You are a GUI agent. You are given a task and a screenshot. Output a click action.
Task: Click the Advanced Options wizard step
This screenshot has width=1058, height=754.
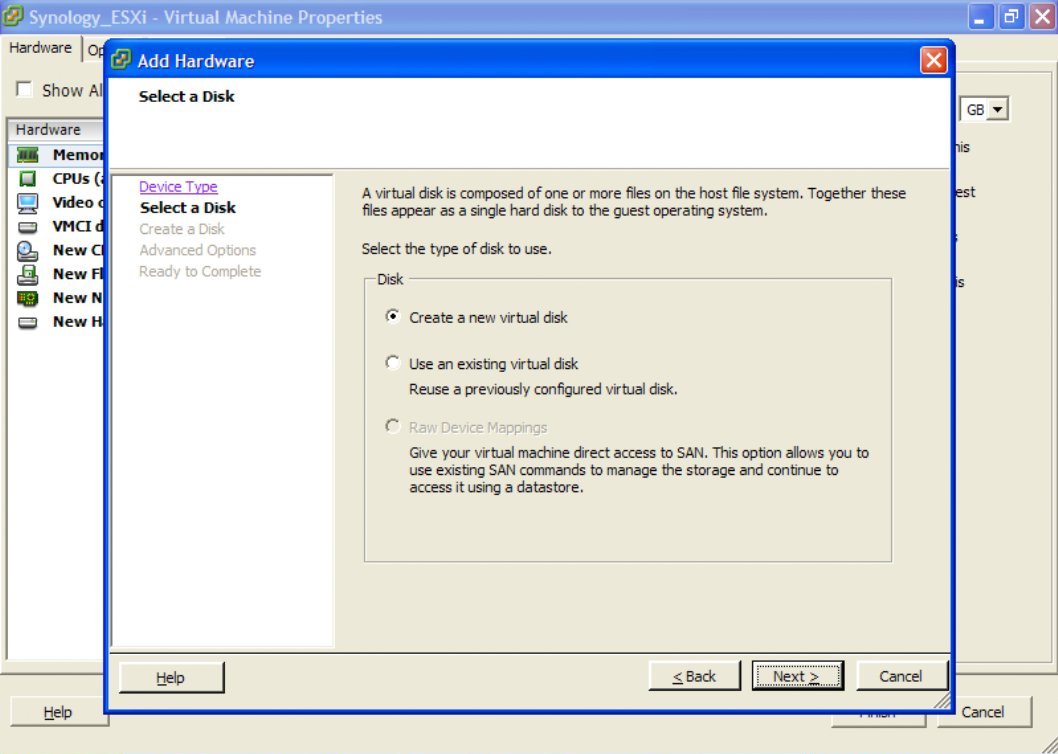(x=198, y=250)
